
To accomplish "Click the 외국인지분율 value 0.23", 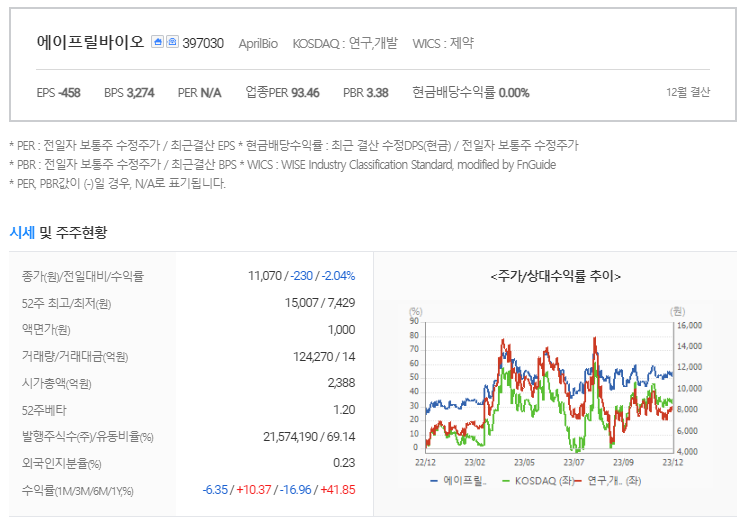I will 344,462.
